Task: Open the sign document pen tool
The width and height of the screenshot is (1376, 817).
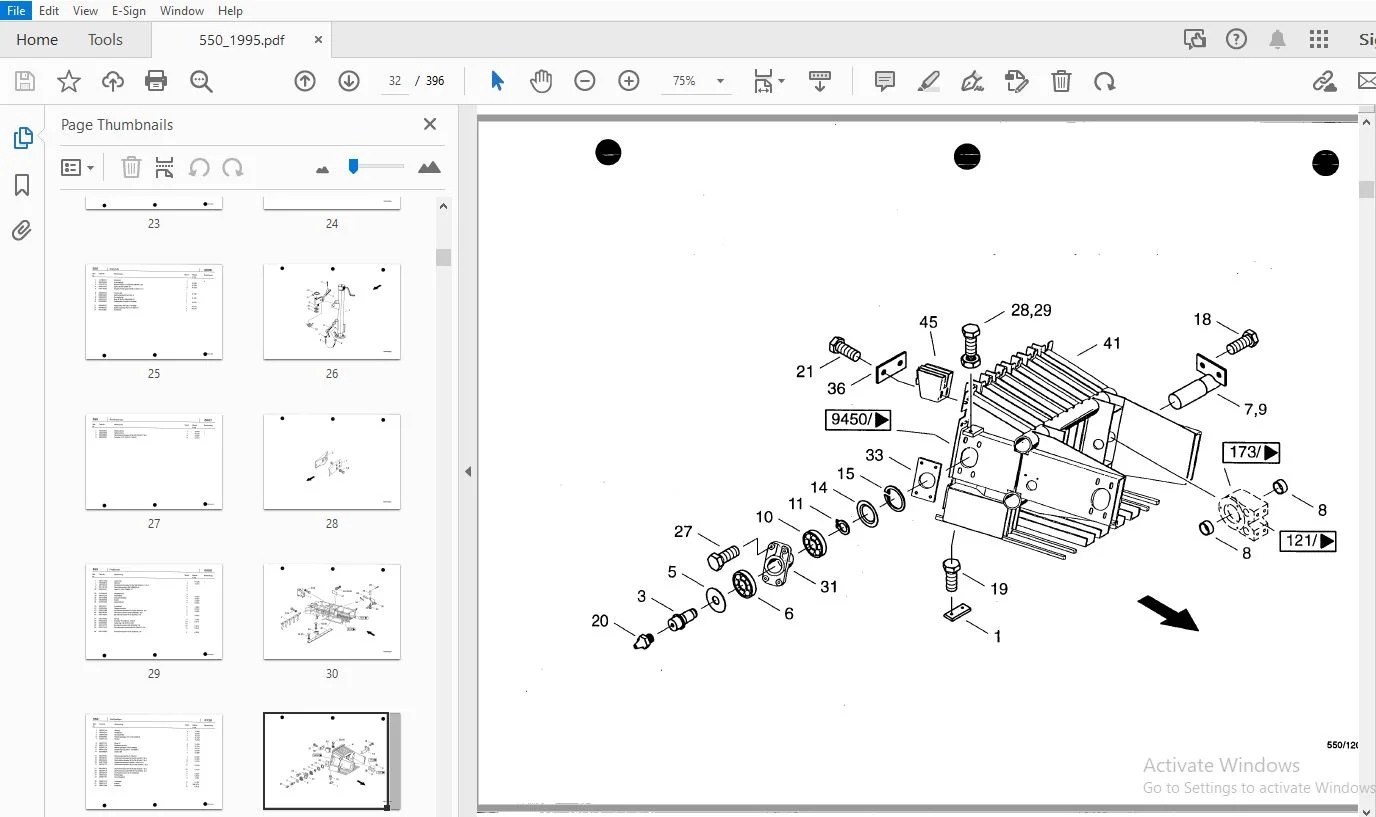Action: 973,81
